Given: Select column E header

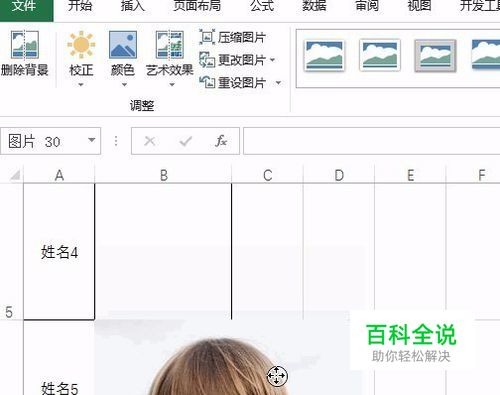Looking at the screenshot, I should pyautogui.click(x=410, y=175).
